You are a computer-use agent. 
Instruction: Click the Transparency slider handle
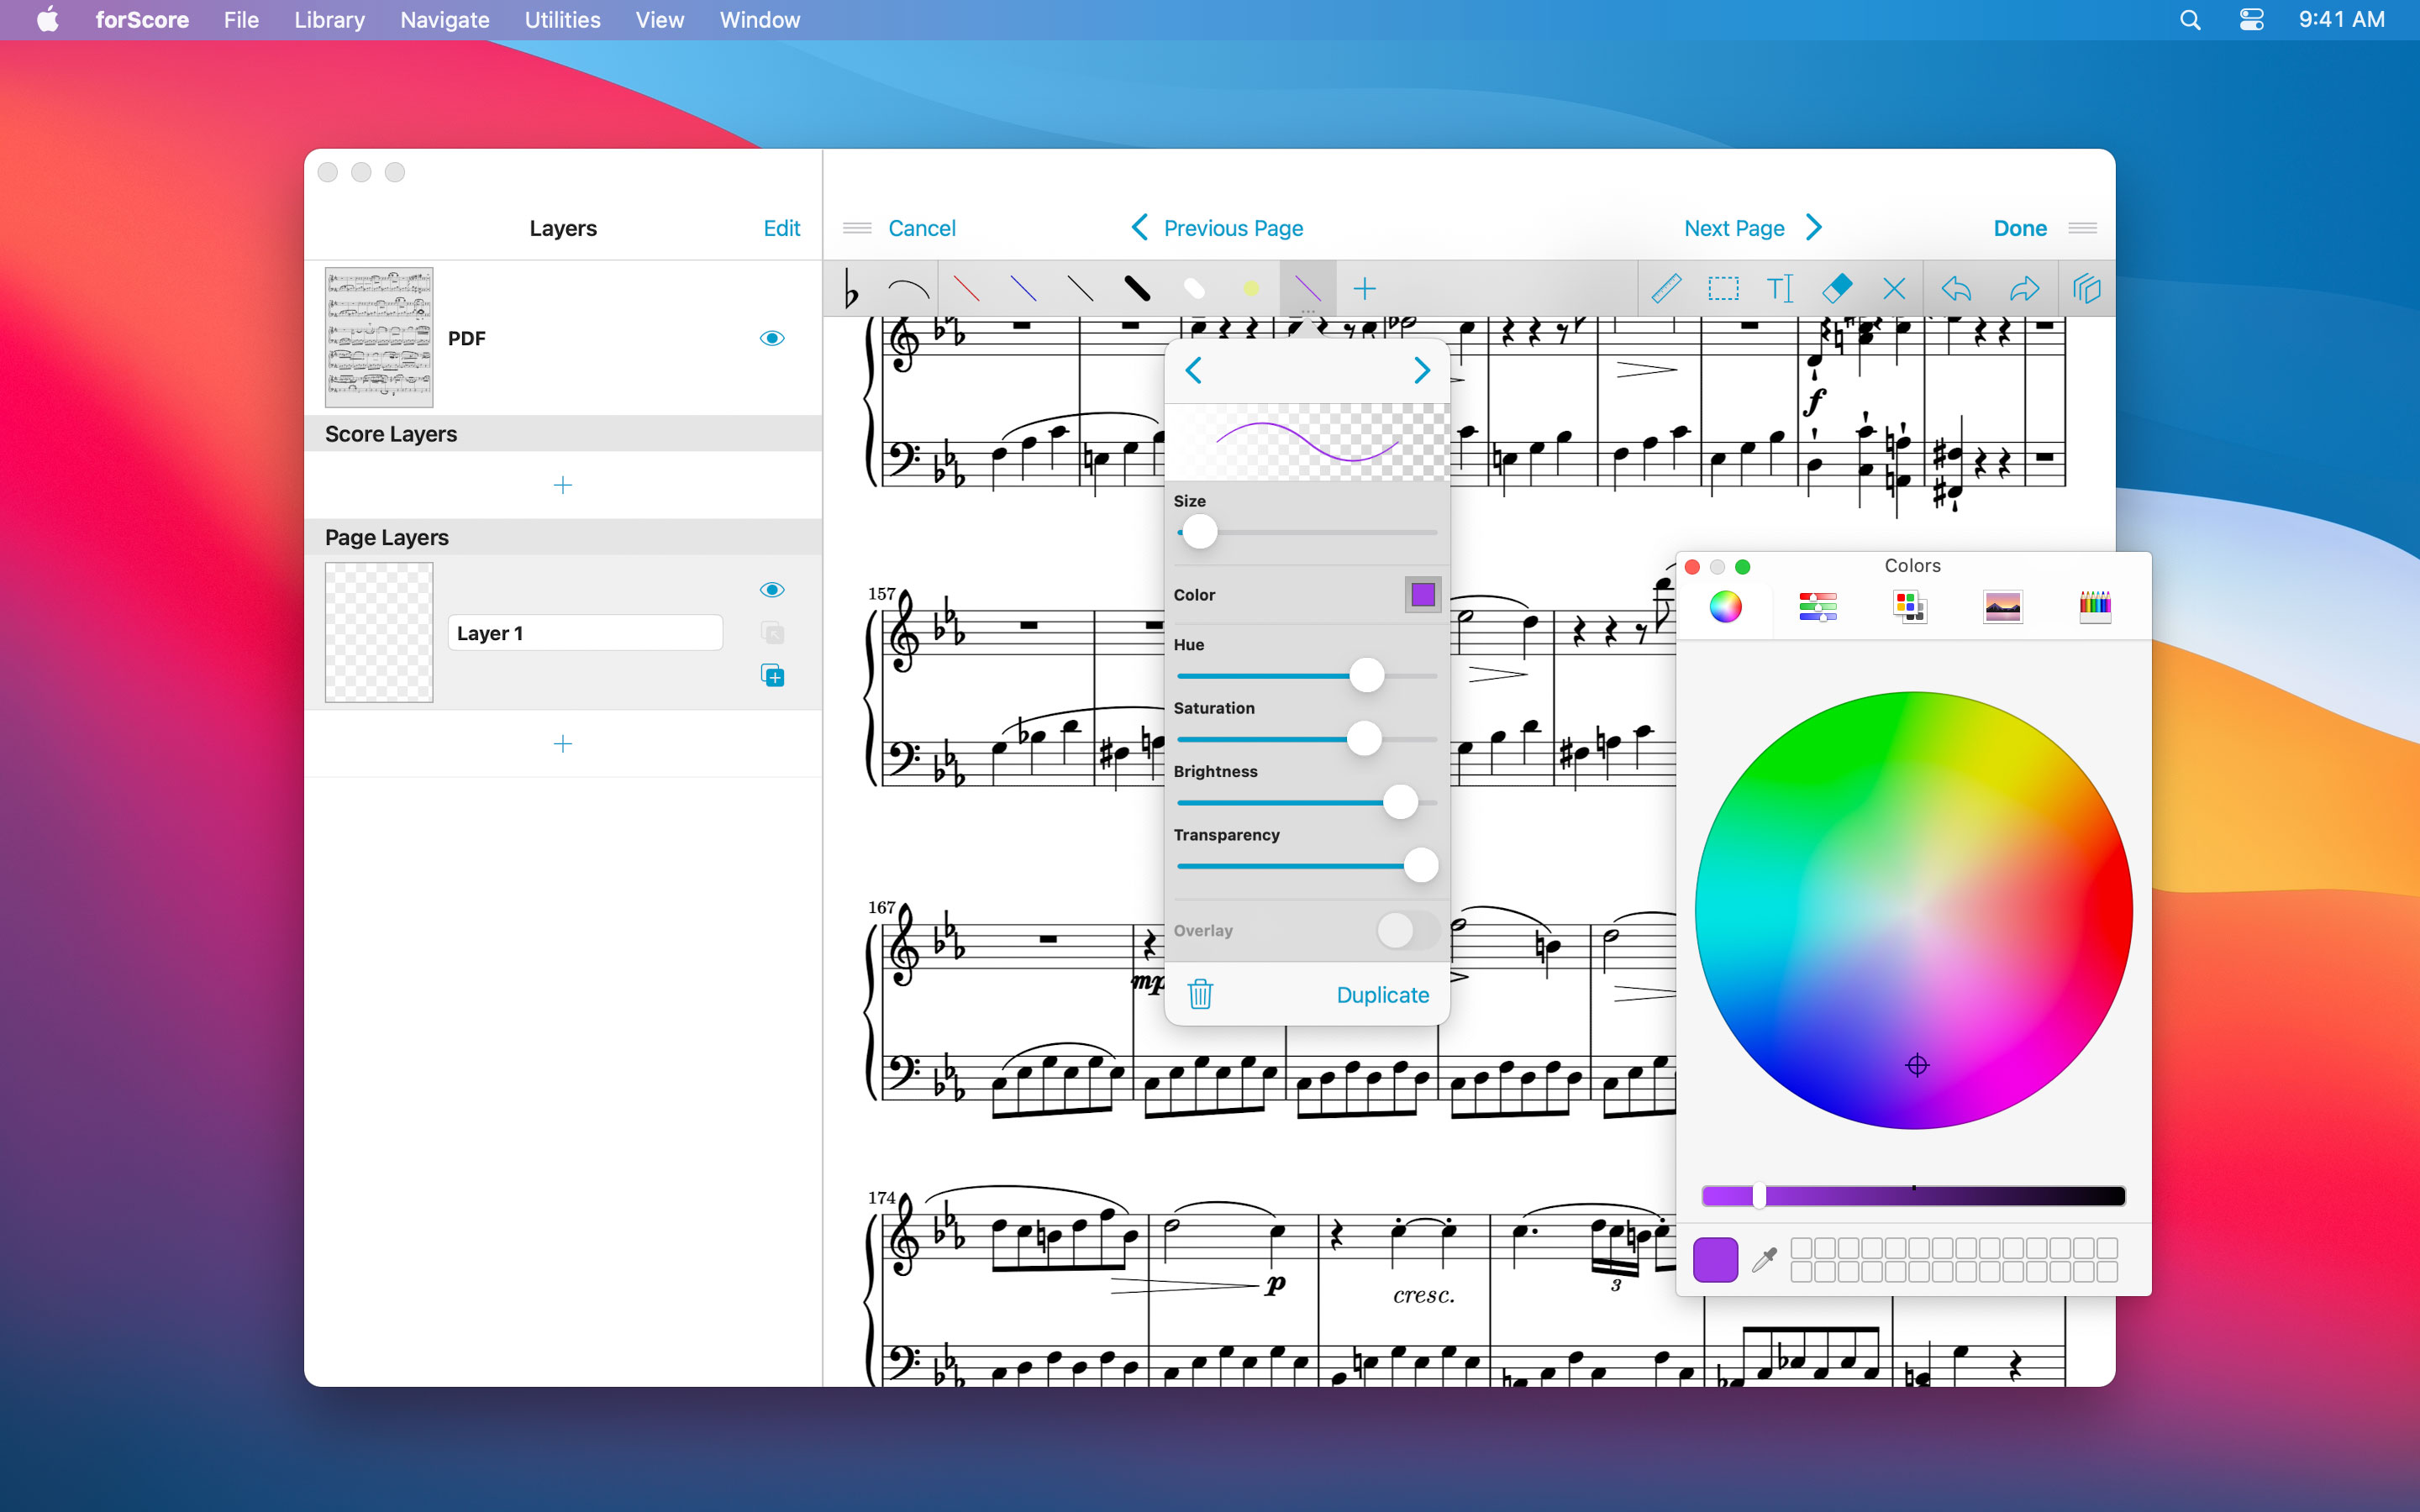click(1421, 865)
